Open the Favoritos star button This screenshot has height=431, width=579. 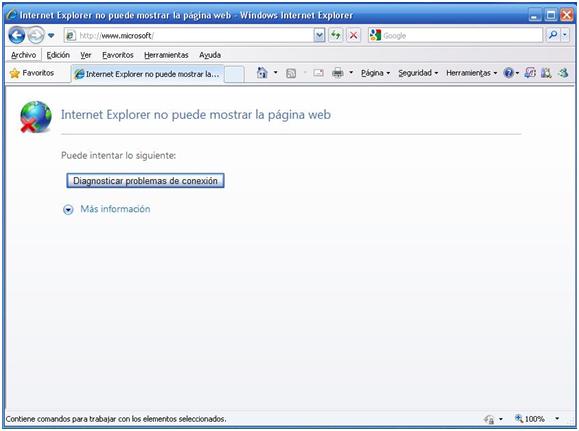click(x=32, y=73)
